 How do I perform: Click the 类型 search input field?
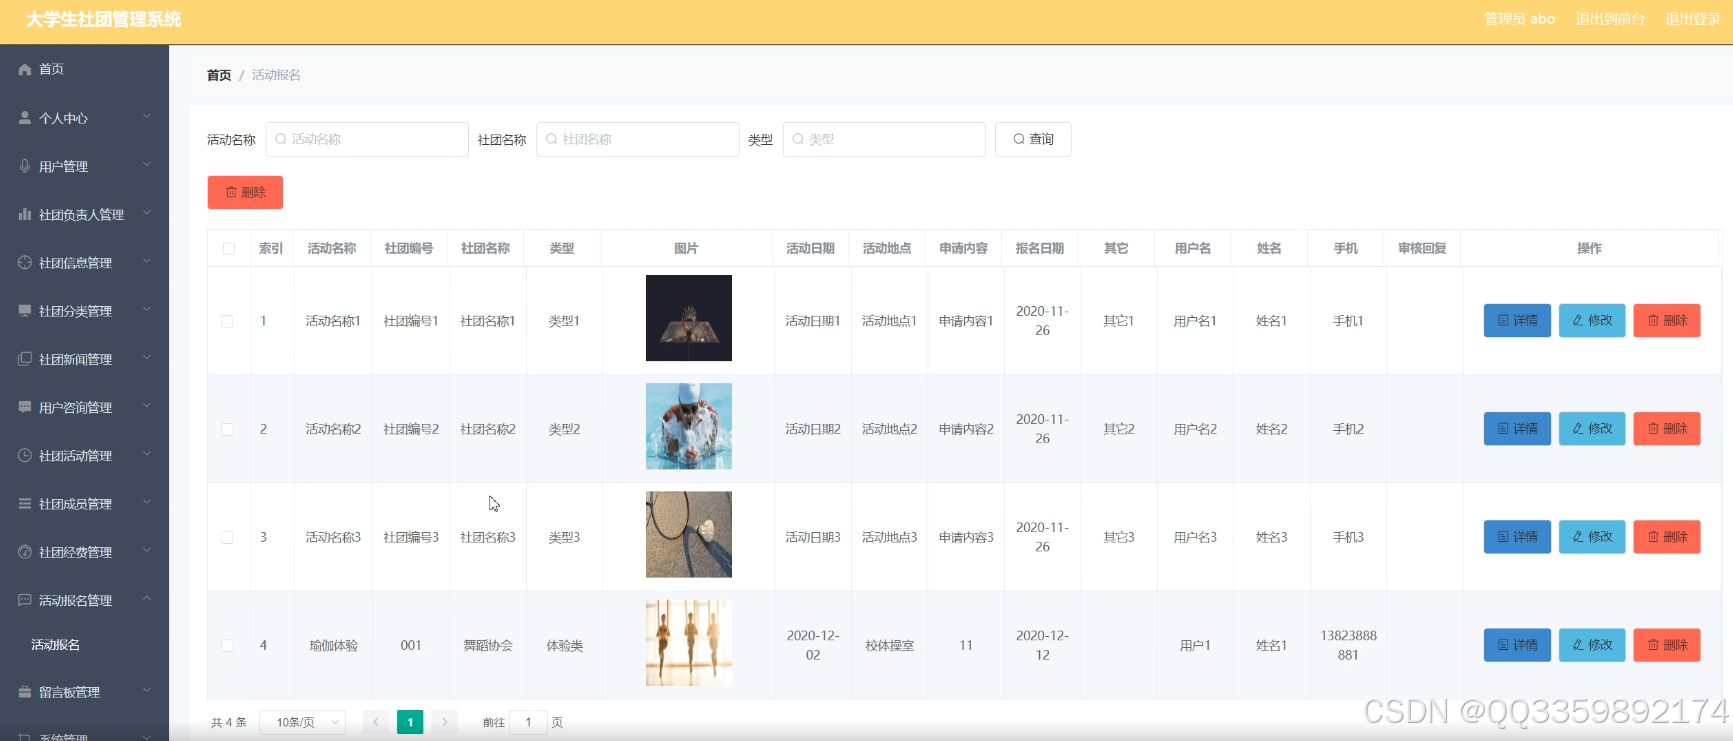click(884, 139)
